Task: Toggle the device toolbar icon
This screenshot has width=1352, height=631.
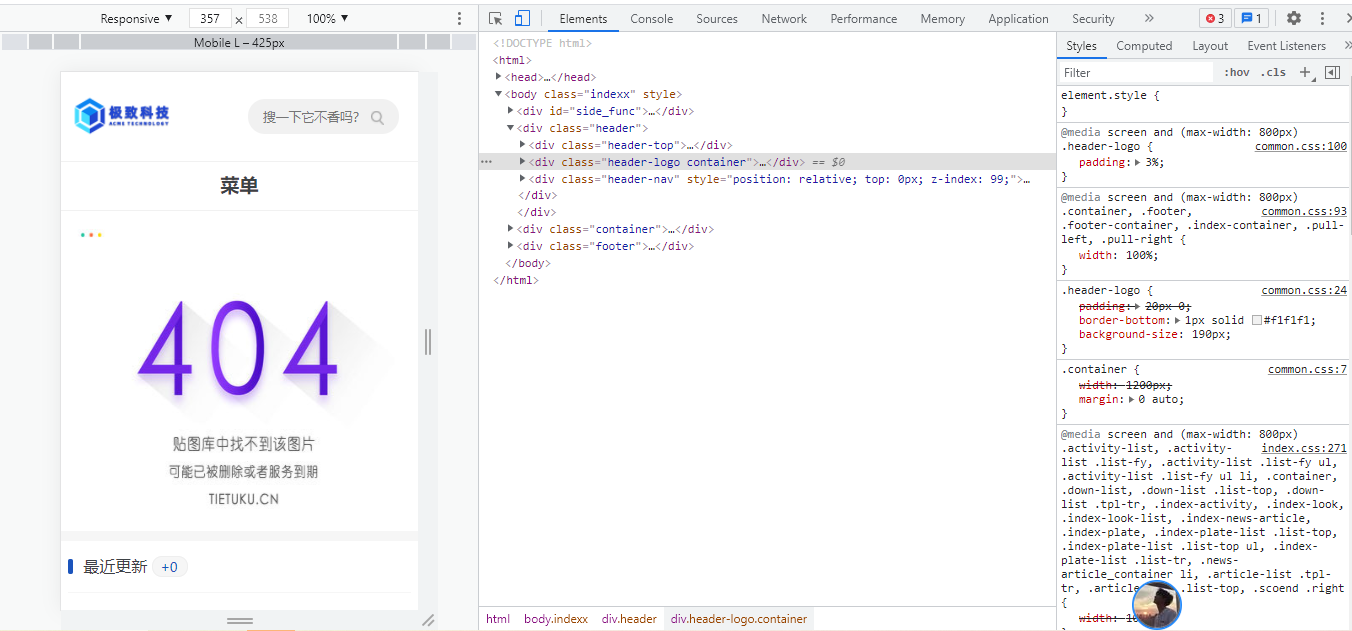Action: pyautogui.click(x=522, y=18)
